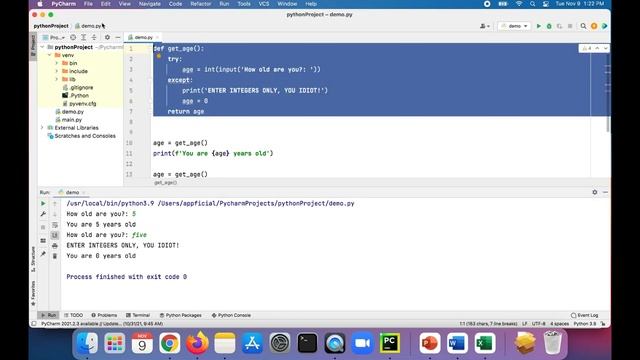Select .gitignore file in project tree

point(78,87)
